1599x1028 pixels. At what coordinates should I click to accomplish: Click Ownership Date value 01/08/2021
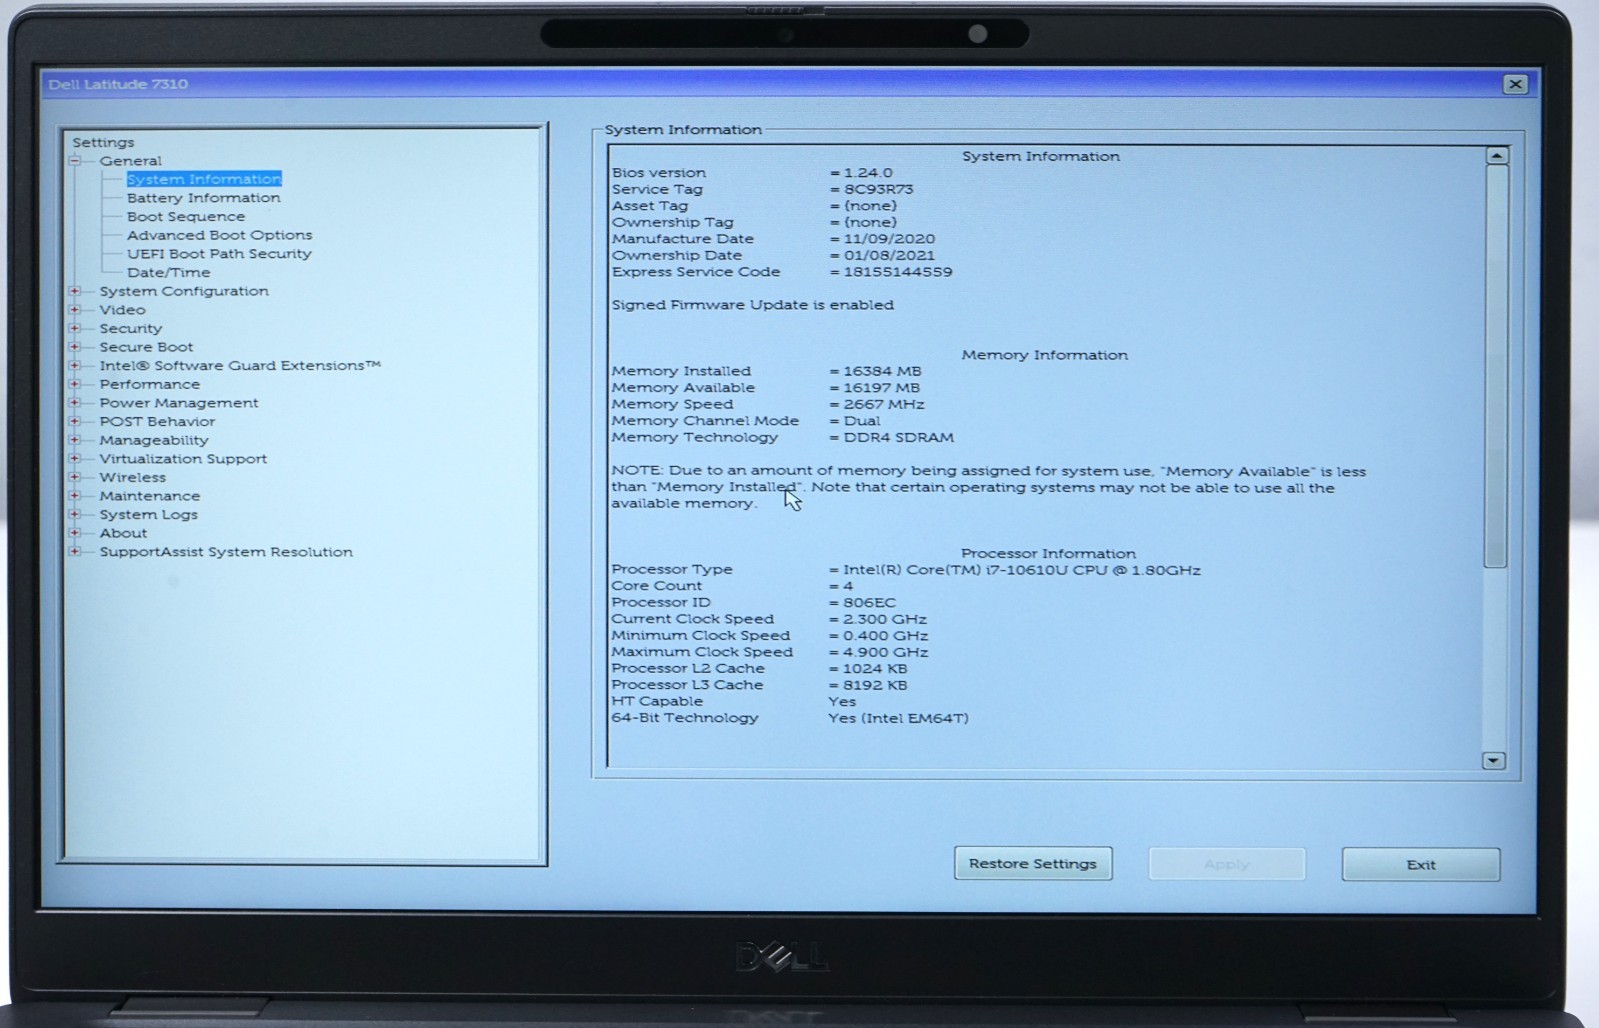(x=889, y=255)
